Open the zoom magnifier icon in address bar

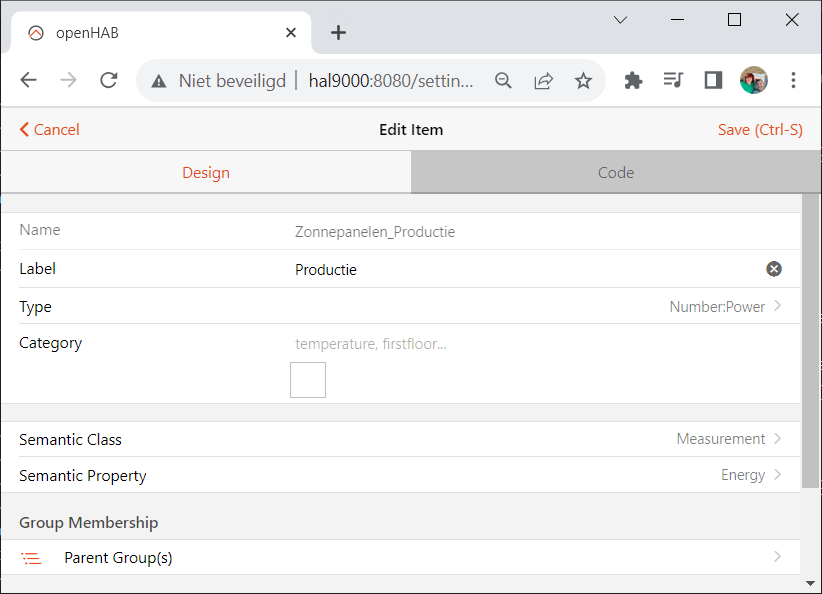point(503,81)
